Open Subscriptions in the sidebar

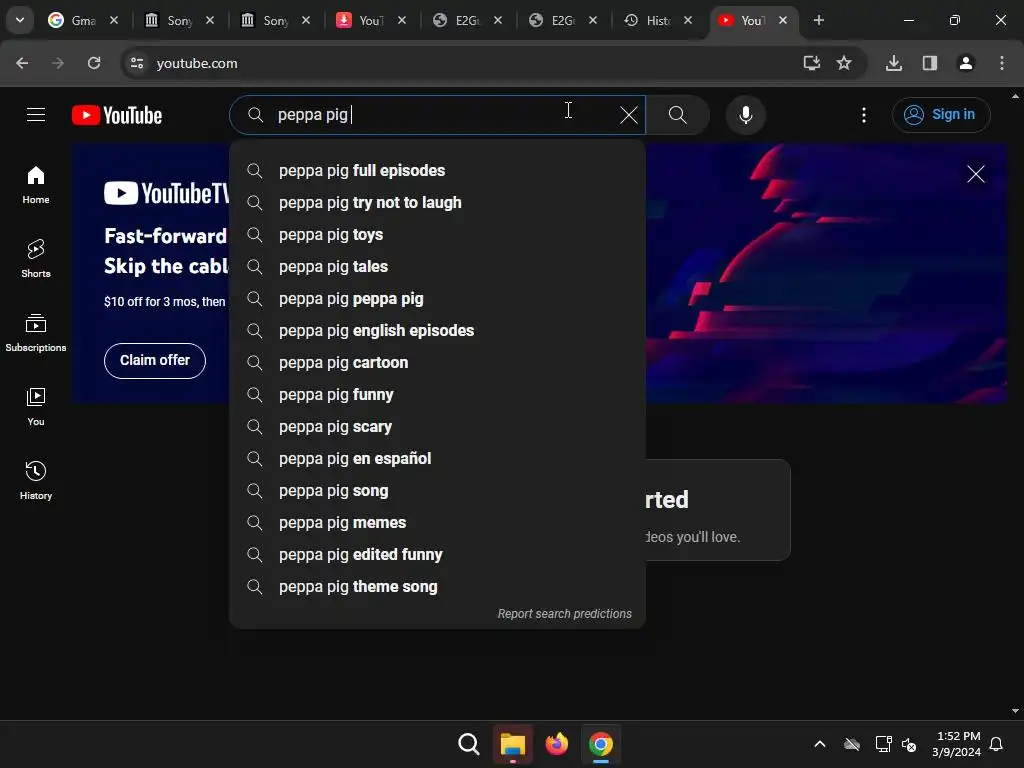pos(36,332)
